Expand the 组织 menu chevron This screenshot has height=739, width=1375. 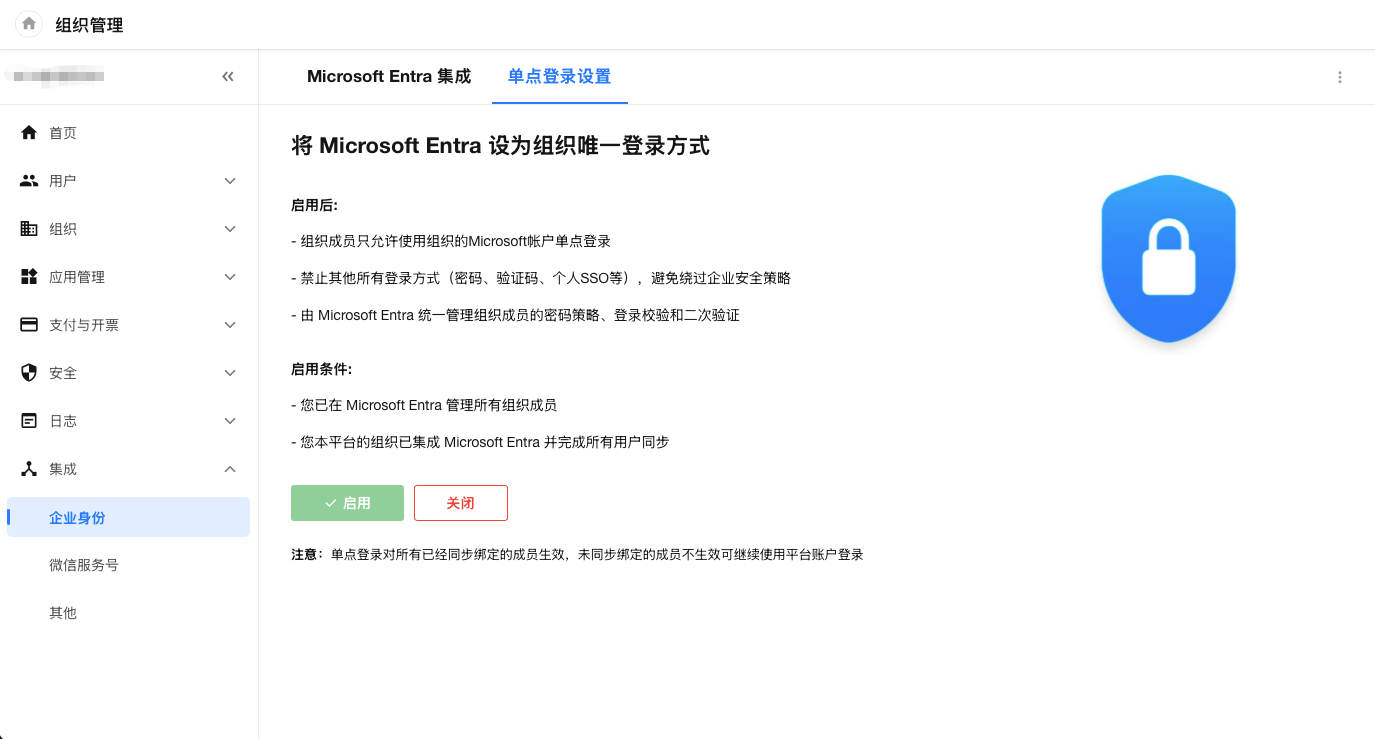point(230,229)
